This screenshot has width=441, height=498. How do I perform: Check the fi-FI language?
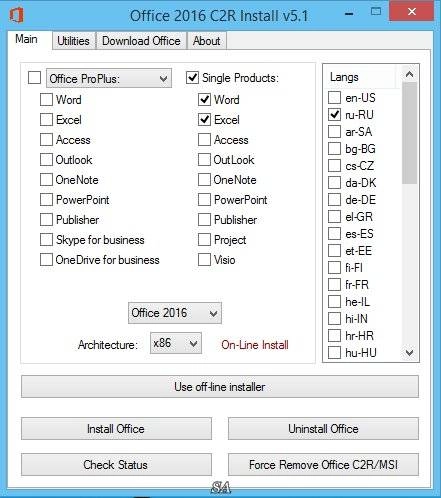click(x=334, y=268)
